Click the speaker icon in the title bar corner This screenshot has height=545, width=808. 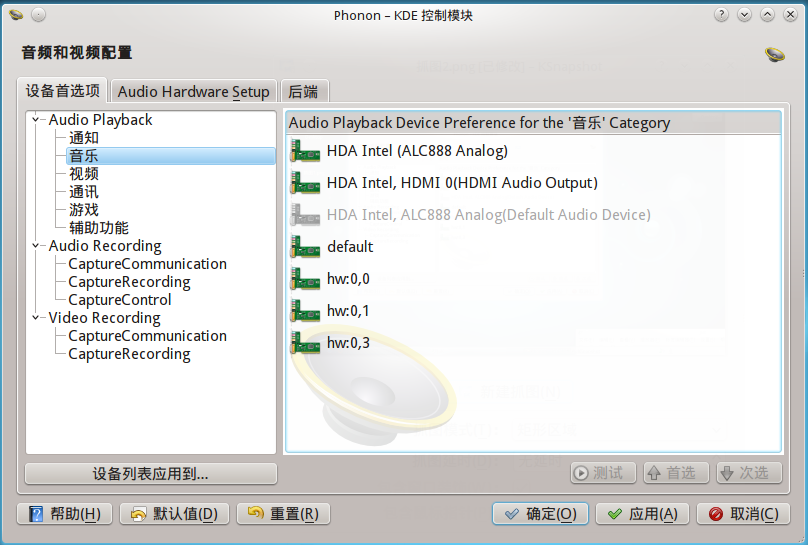[16, 15]
